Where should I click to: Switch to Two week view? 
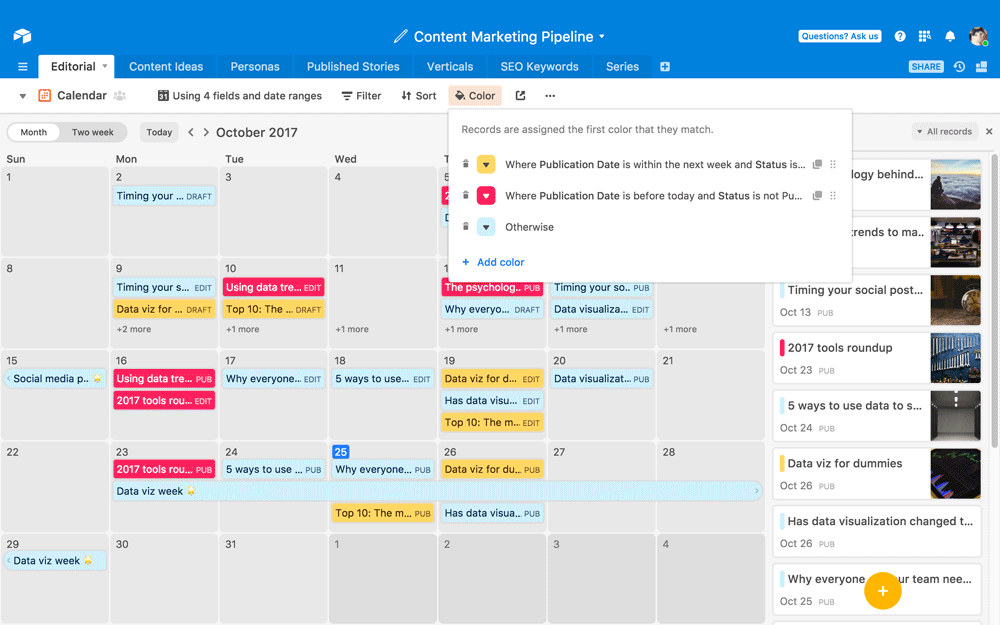click(92, 132)
